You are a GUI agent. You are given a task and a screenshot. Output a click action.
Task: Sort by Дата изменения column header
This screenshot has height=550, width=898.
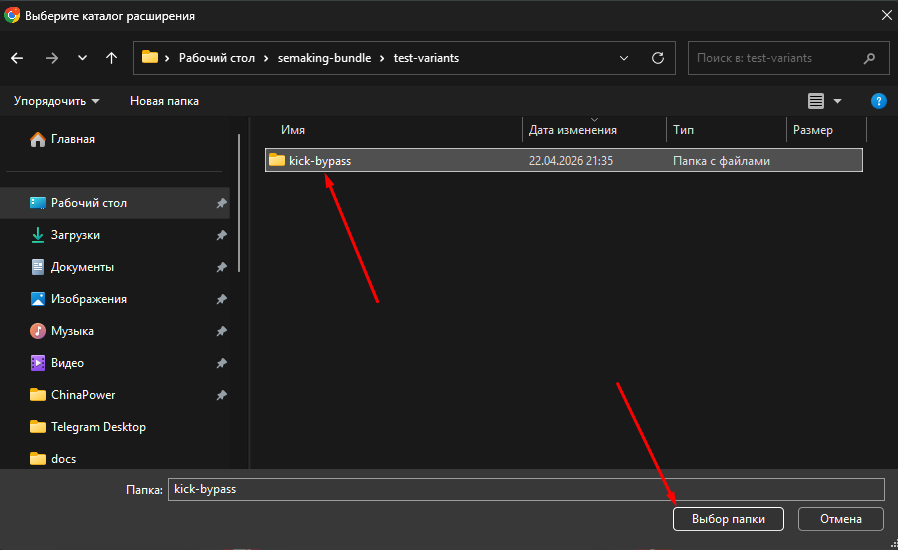572,130
